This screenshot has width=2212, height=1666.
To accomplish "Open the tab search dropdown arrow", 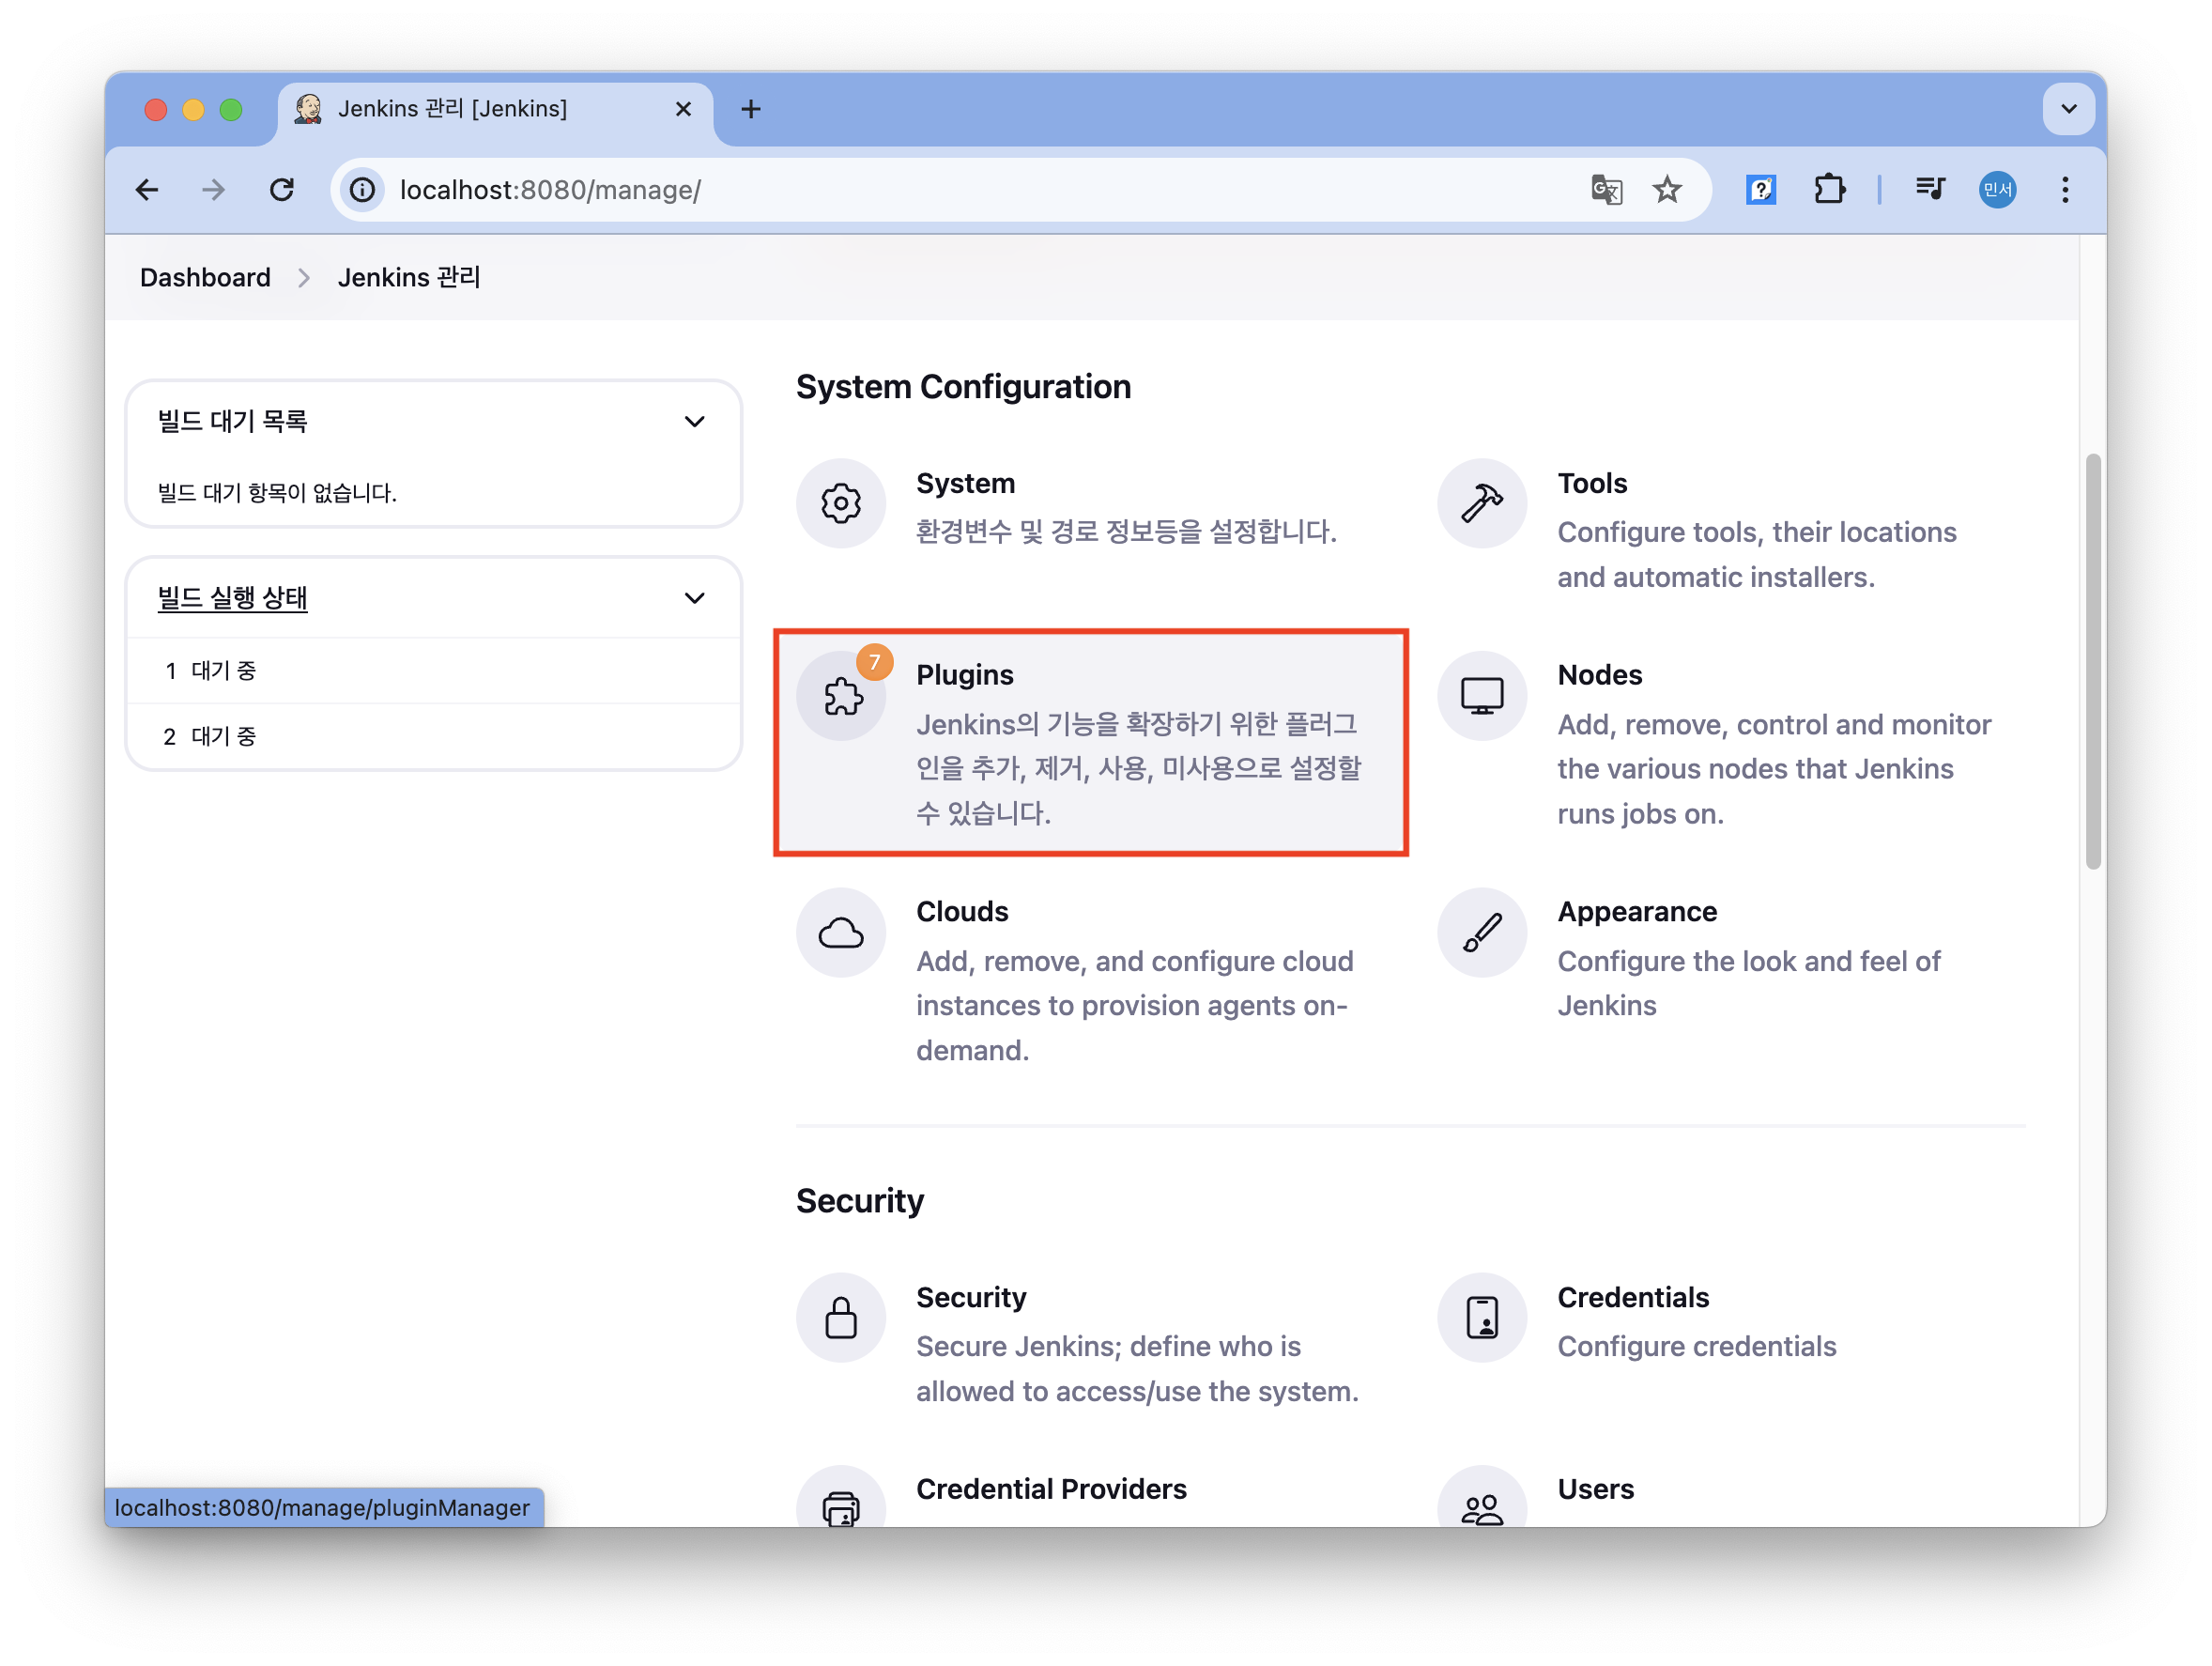I will tap(2068, 109).
